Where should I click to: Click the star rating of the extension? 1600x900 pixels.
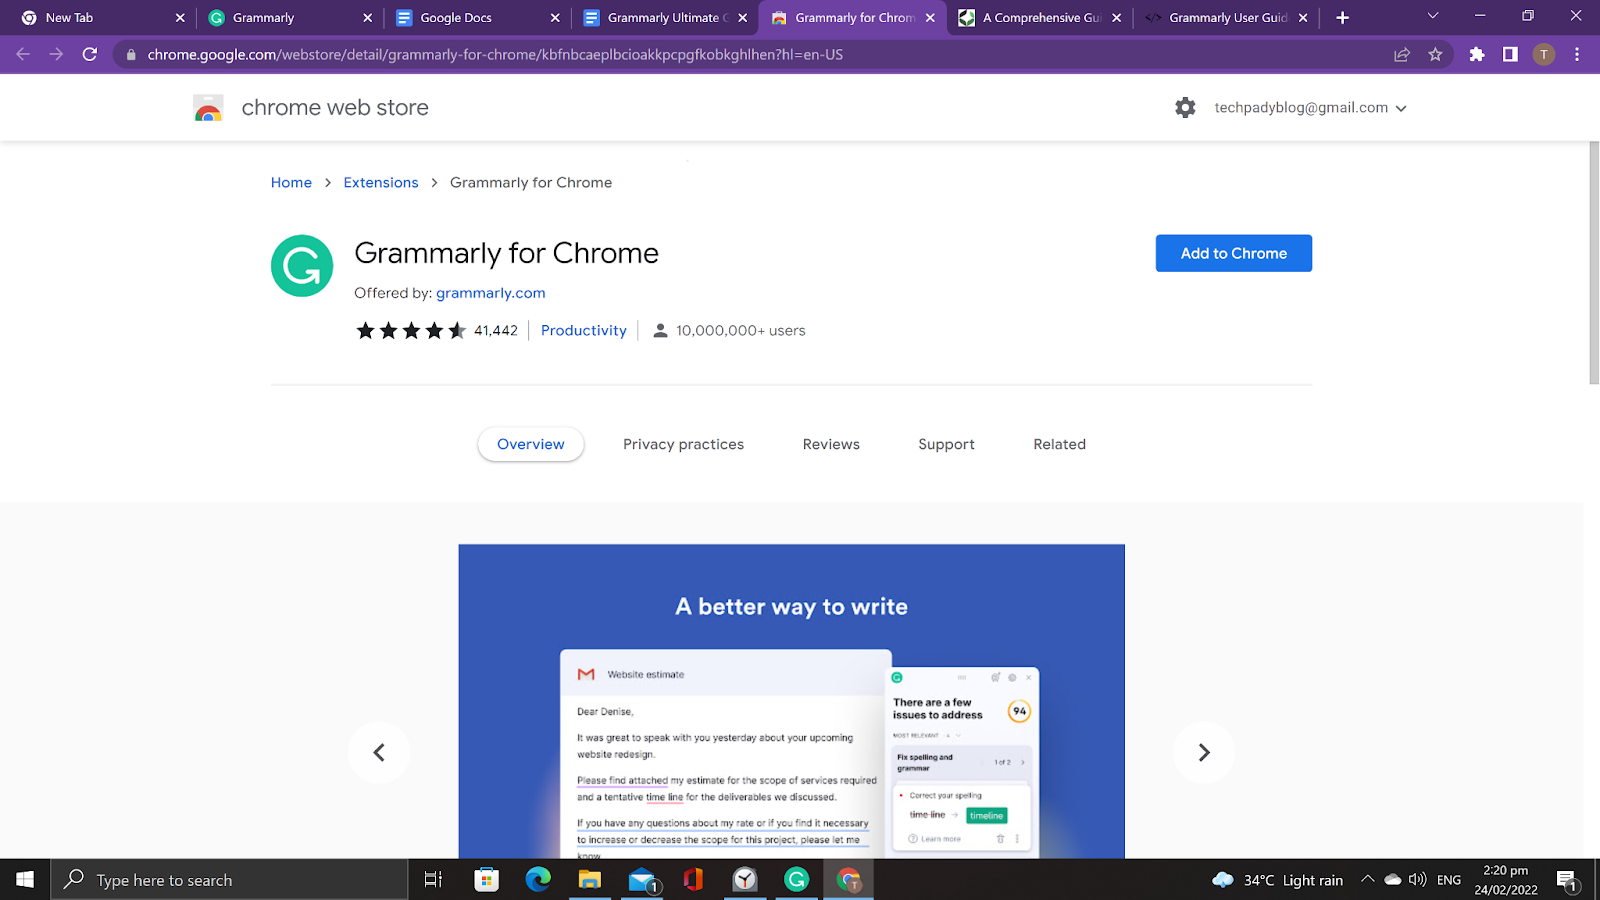[x=411, y=330]
